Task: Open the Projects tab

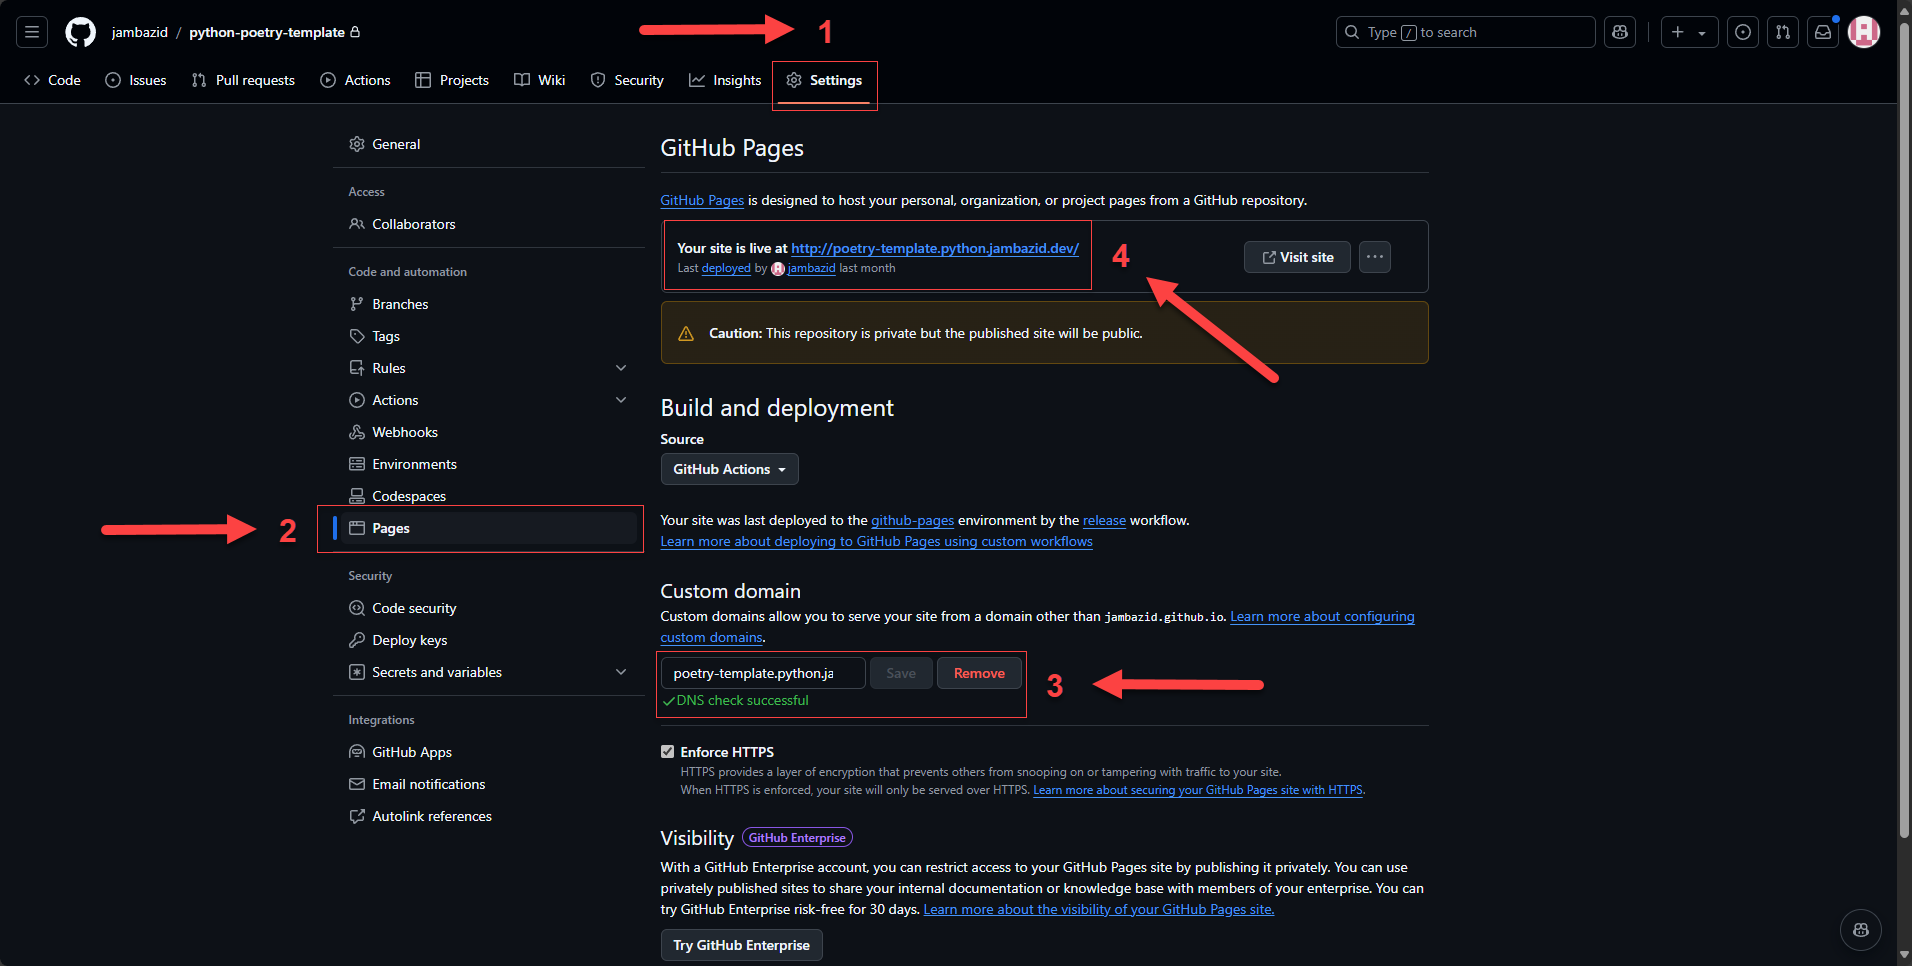Action: [x=452, y=80]
